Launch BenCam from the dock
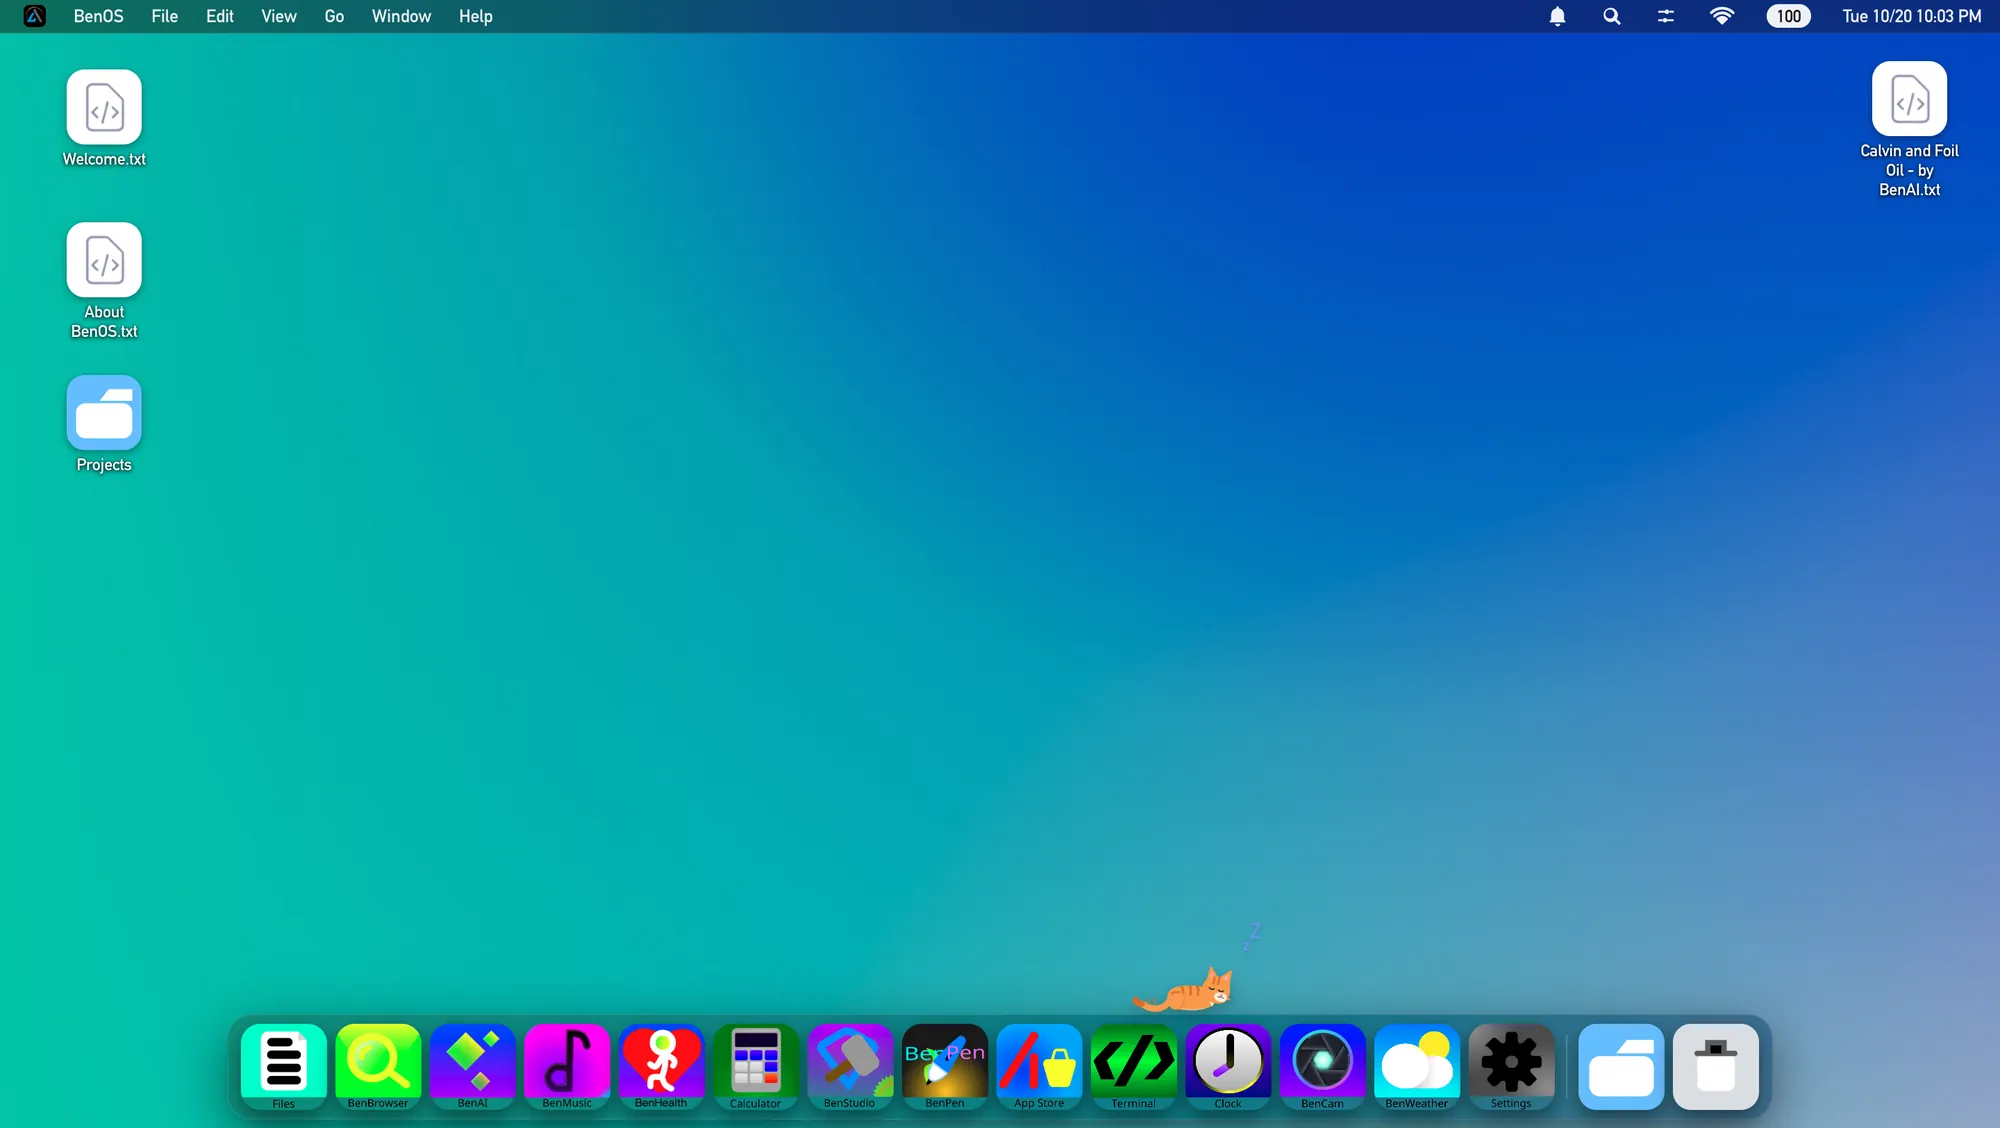 pos(1322,1065)
